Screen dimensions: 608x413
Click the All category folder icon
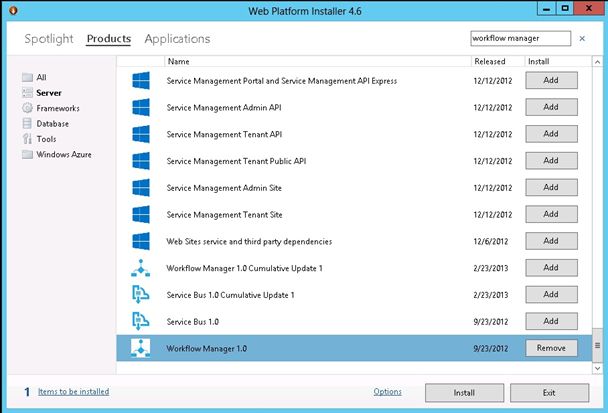pyautogui.click(x=27, y=77)
